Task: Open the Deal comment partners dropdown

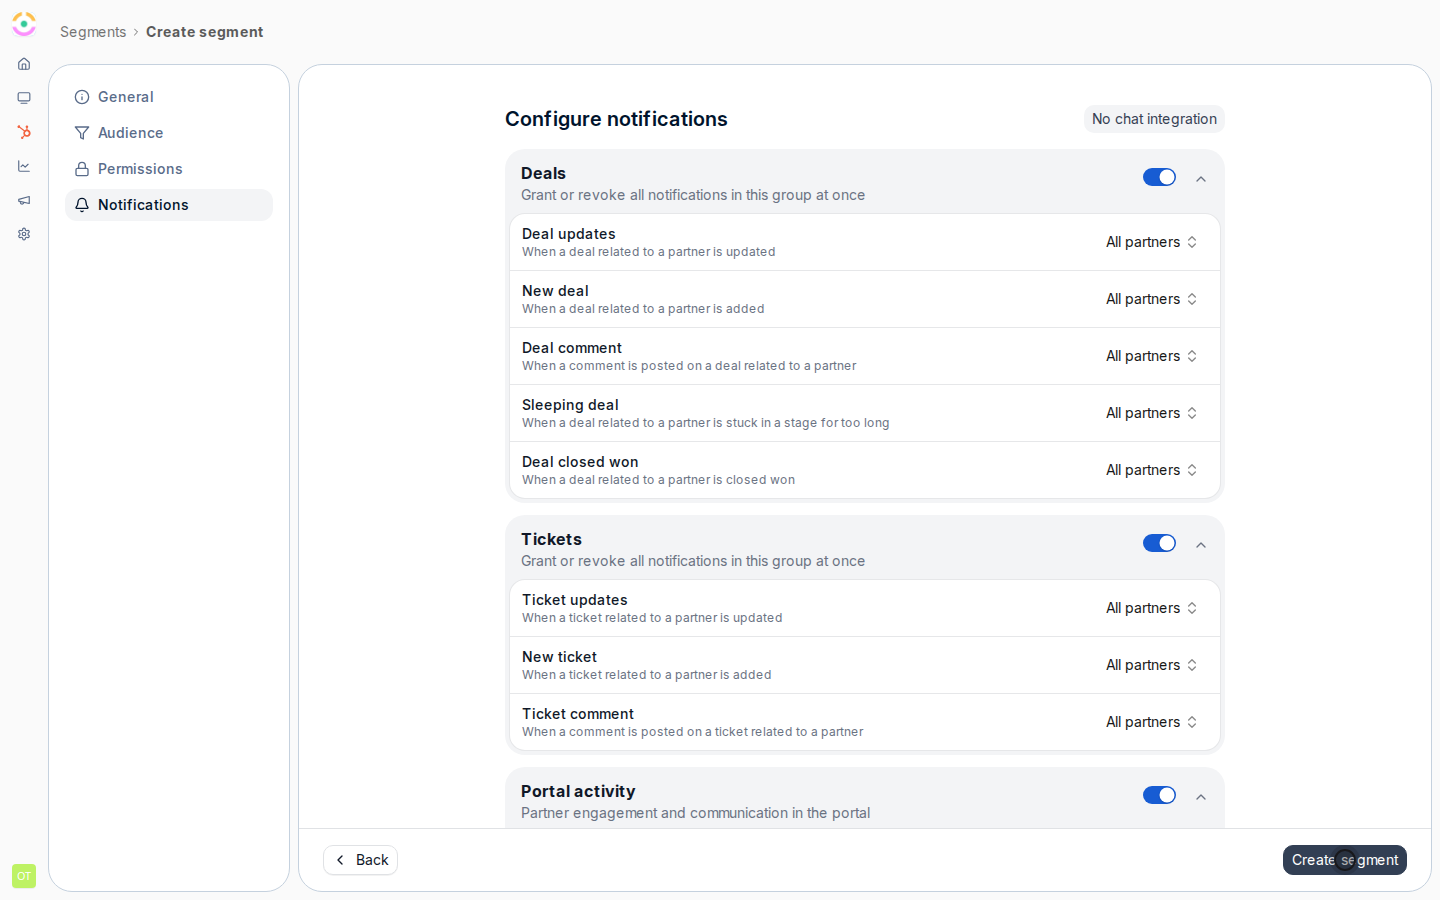Action: 1152,356
